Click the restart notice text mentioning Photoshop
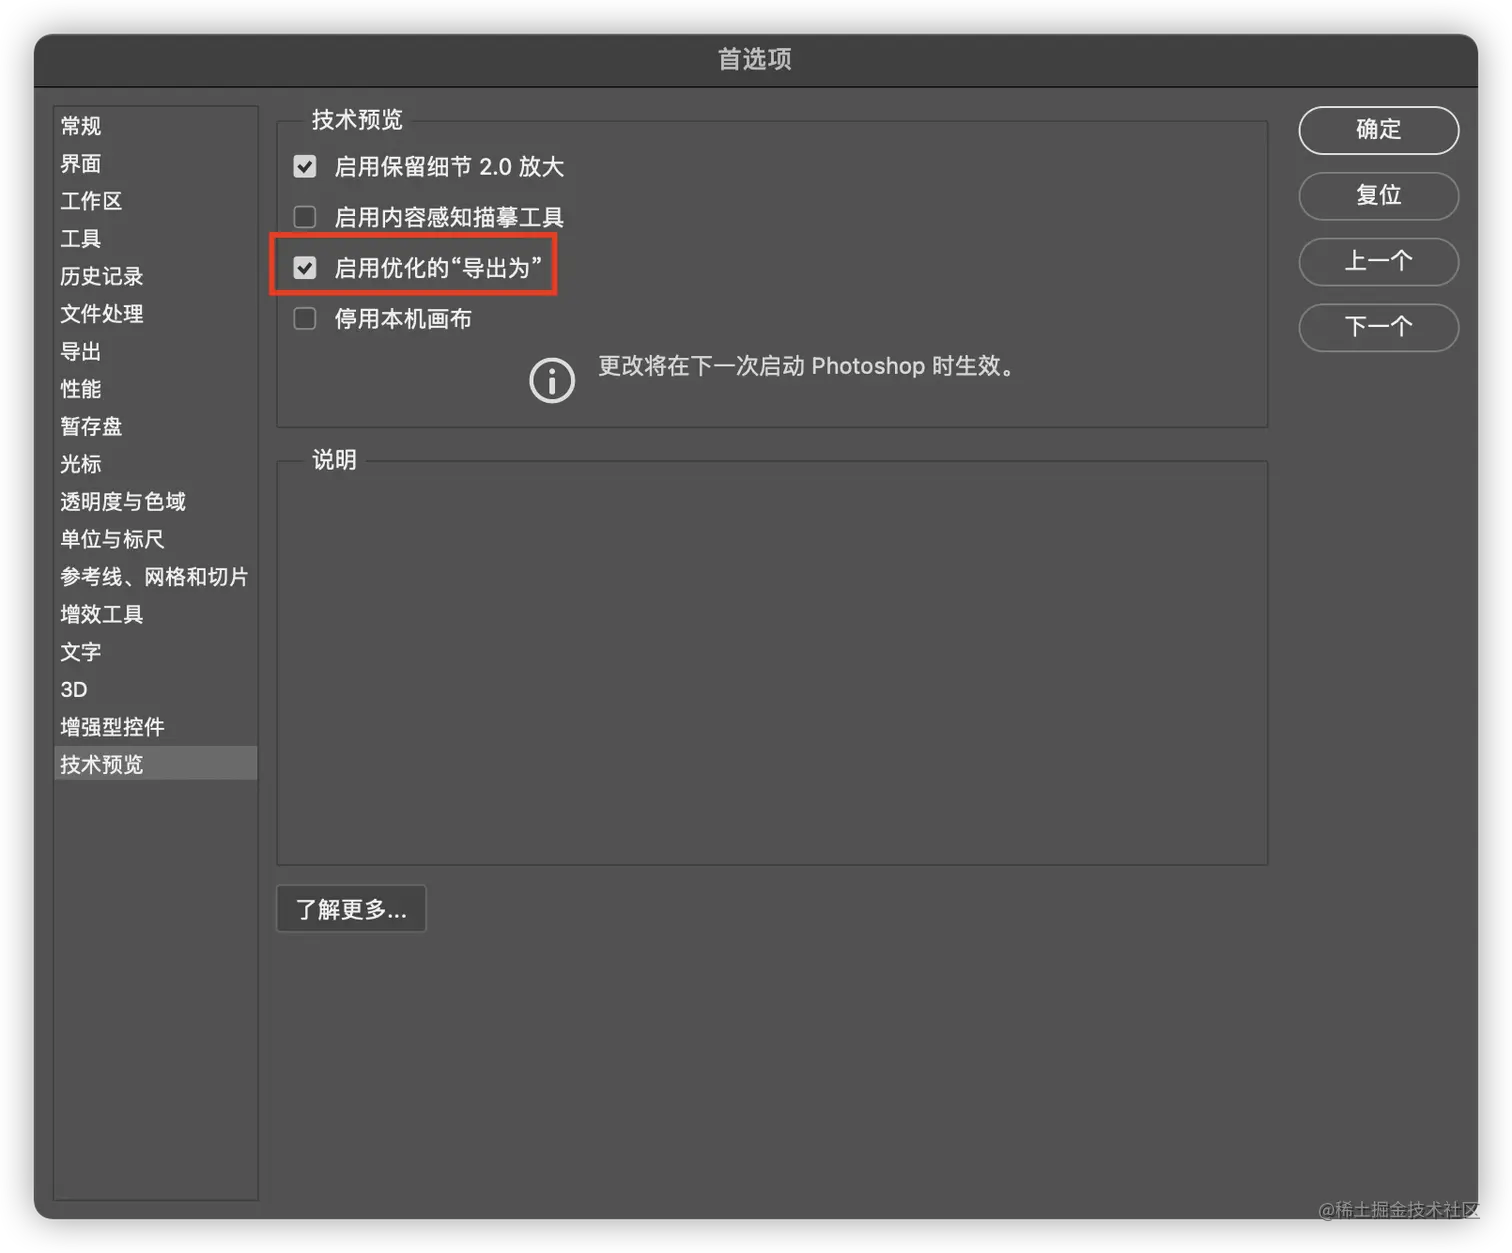1512x1253 pixels. 806,366
